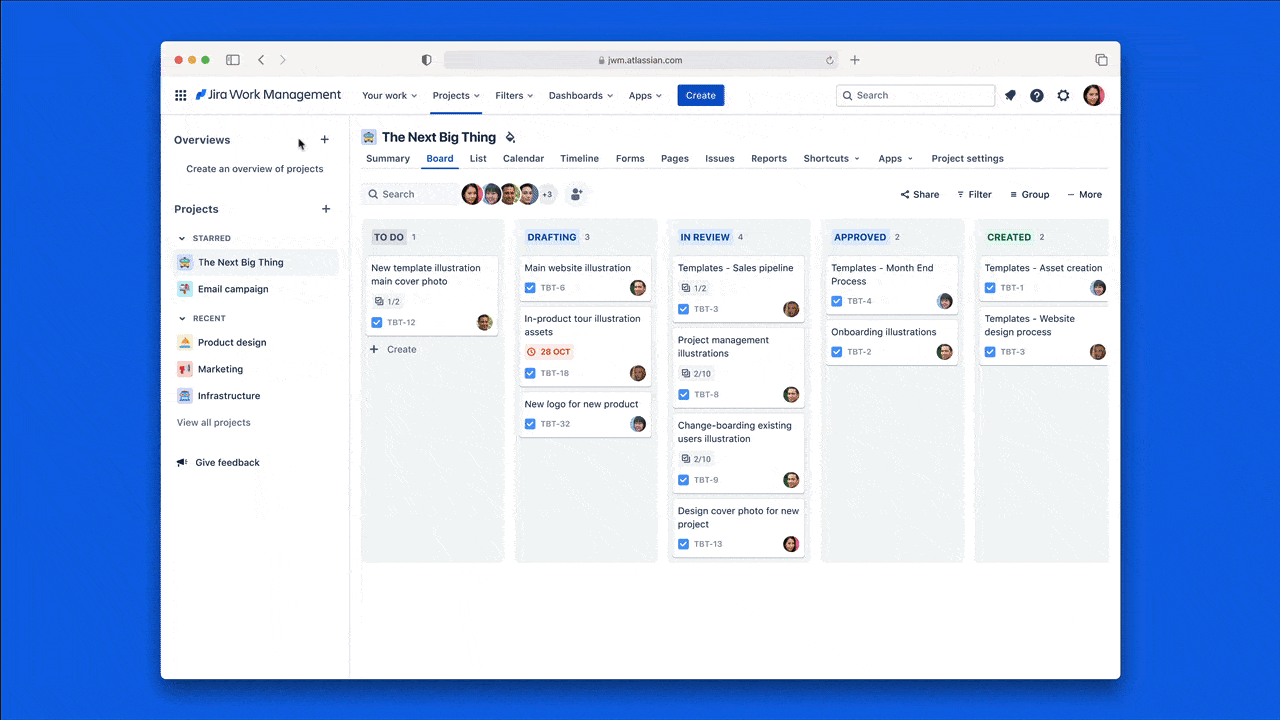Click the plus icon beside Overviews

324,140
